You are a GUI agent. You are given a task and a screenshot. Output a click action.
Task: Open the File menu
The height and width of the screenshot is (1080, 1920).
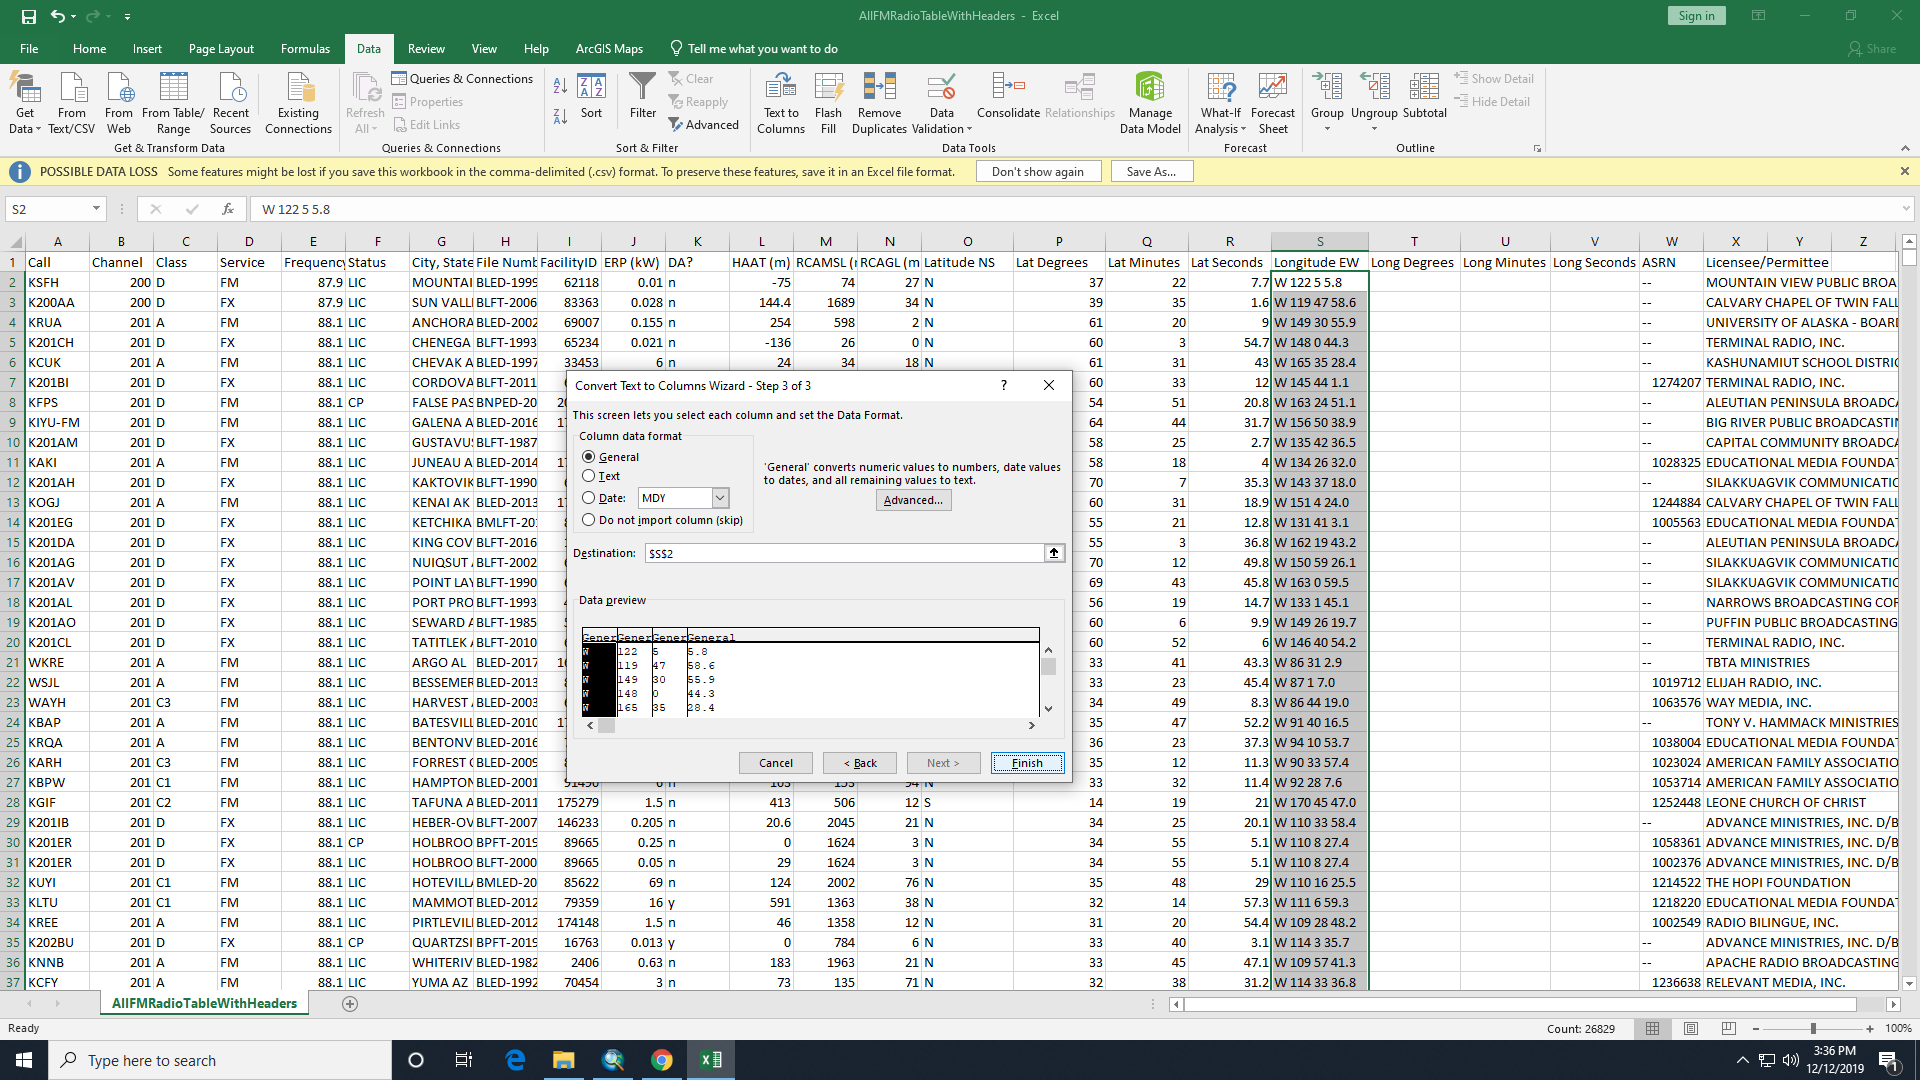[29, 49]
